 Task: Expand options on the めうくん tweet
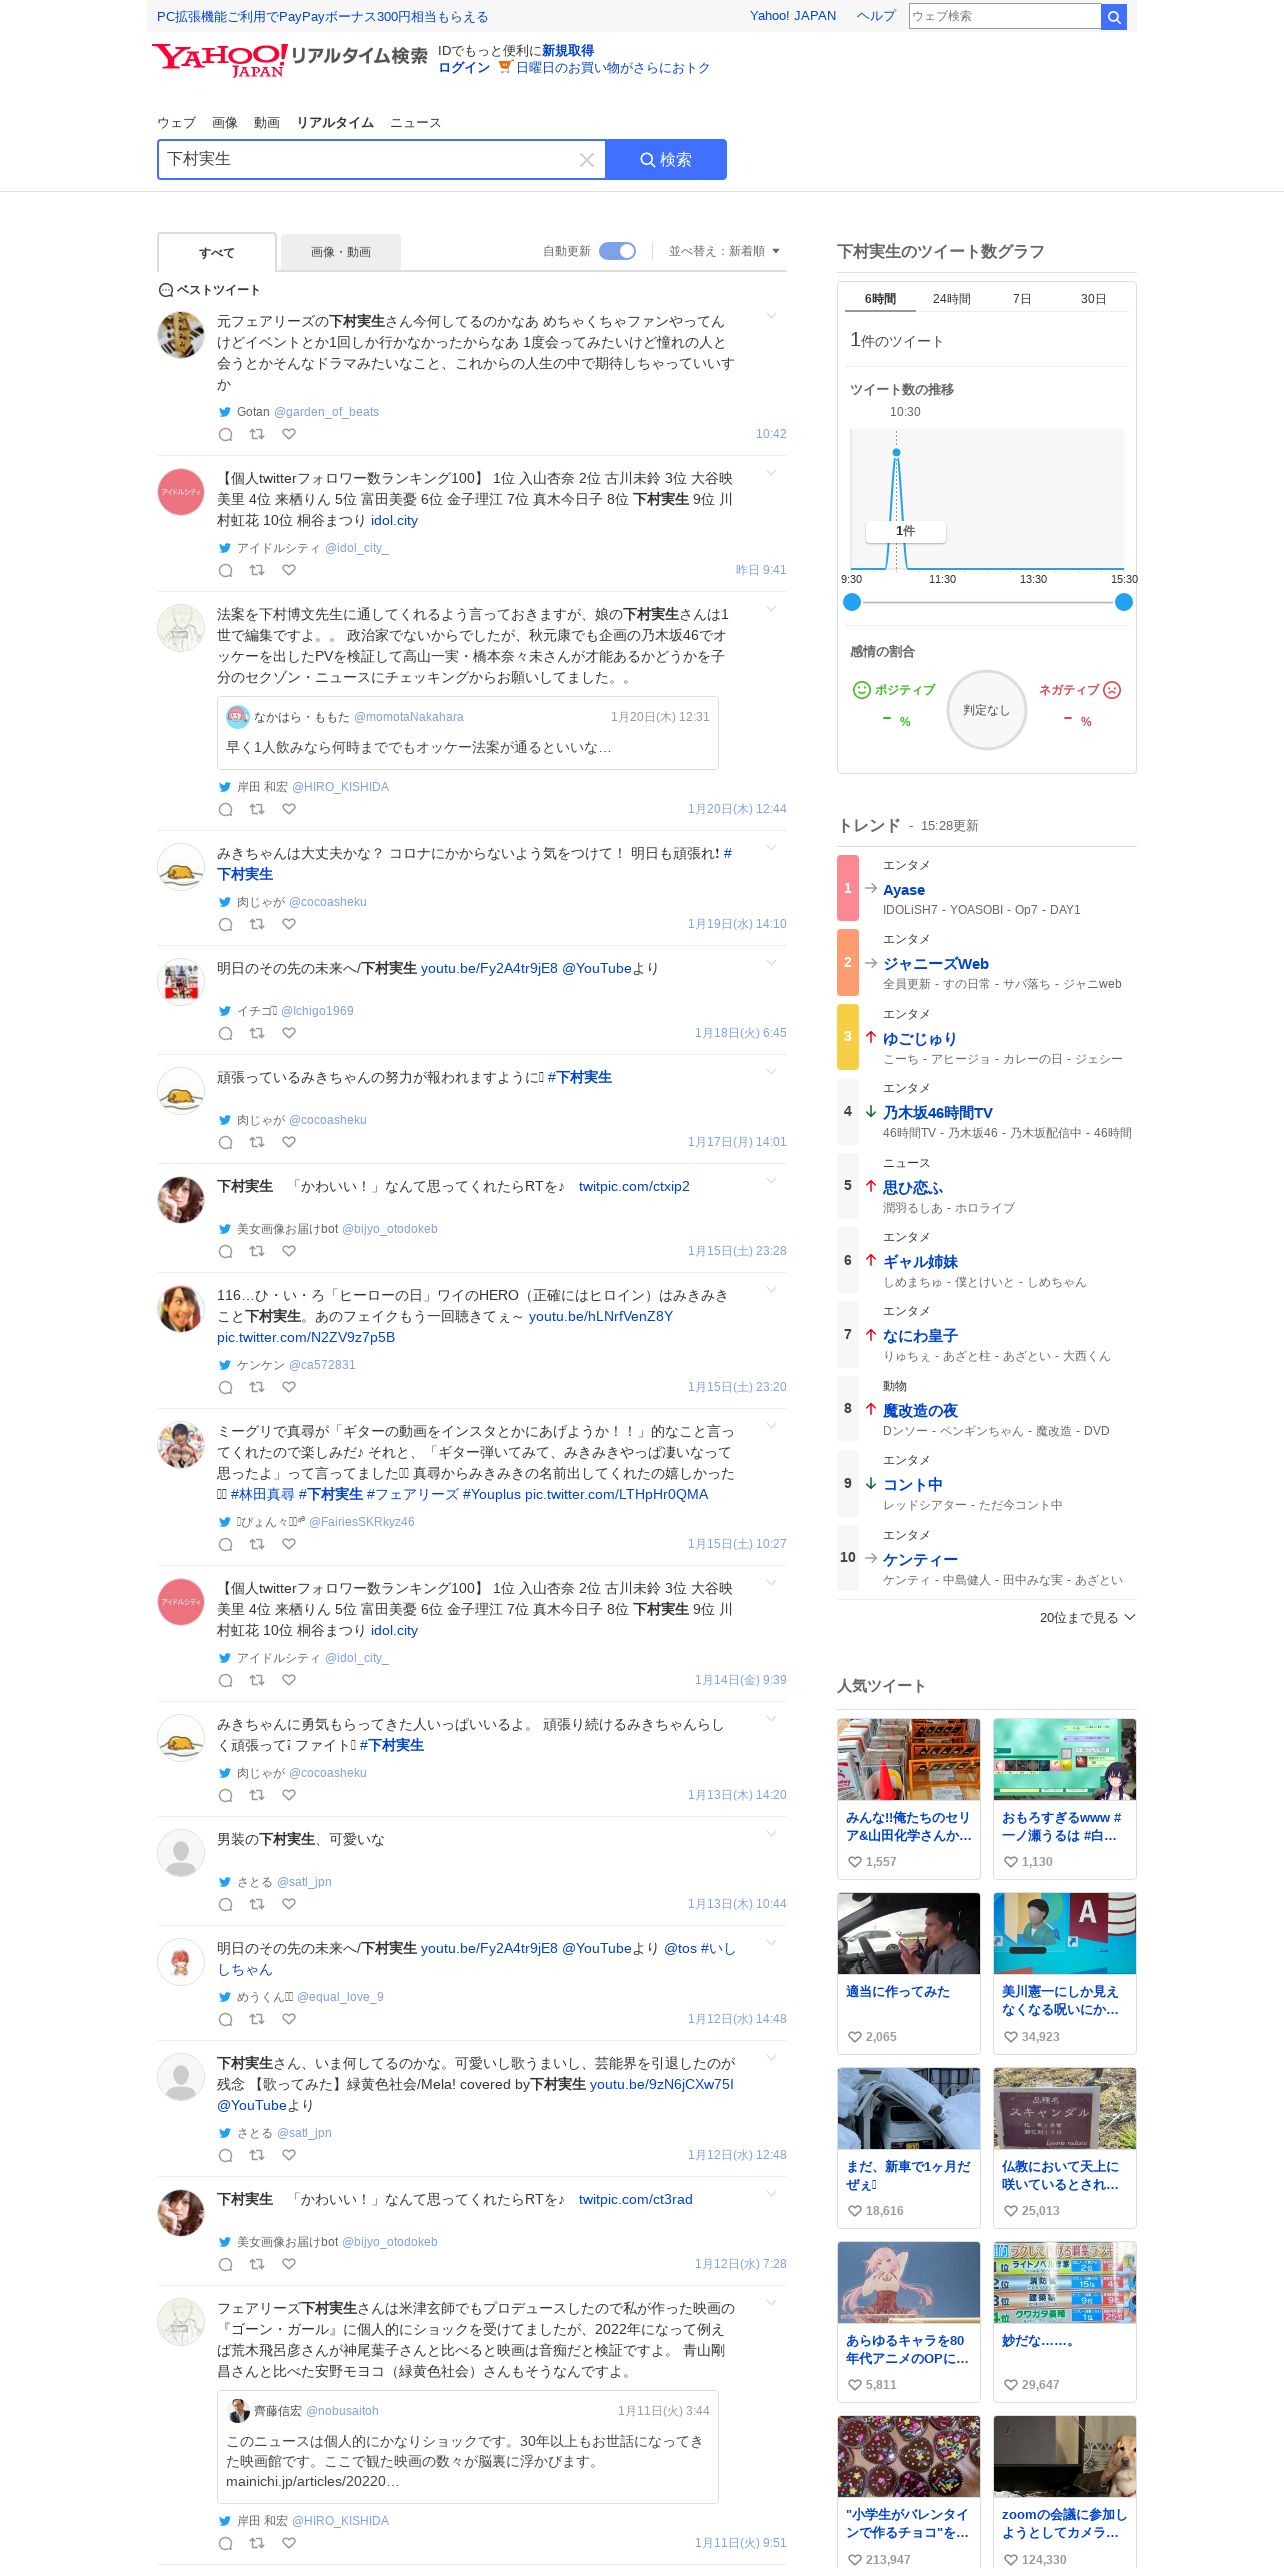coord(771,1943)
